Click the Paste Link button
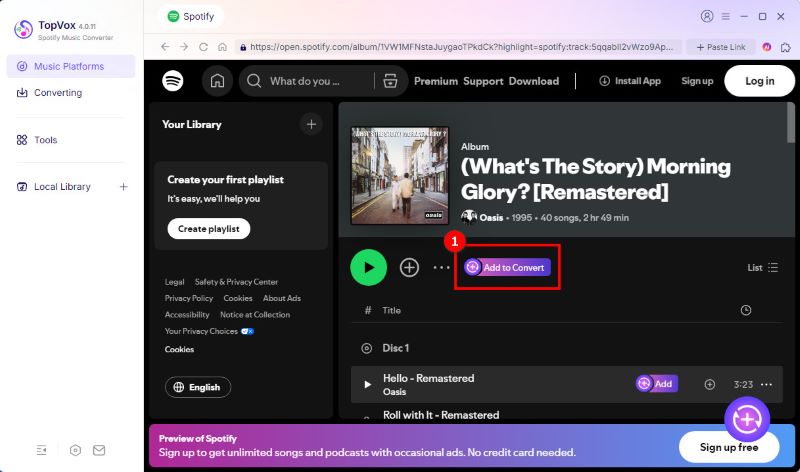Viewport: 800px width, 472px height. pos(720,47)
